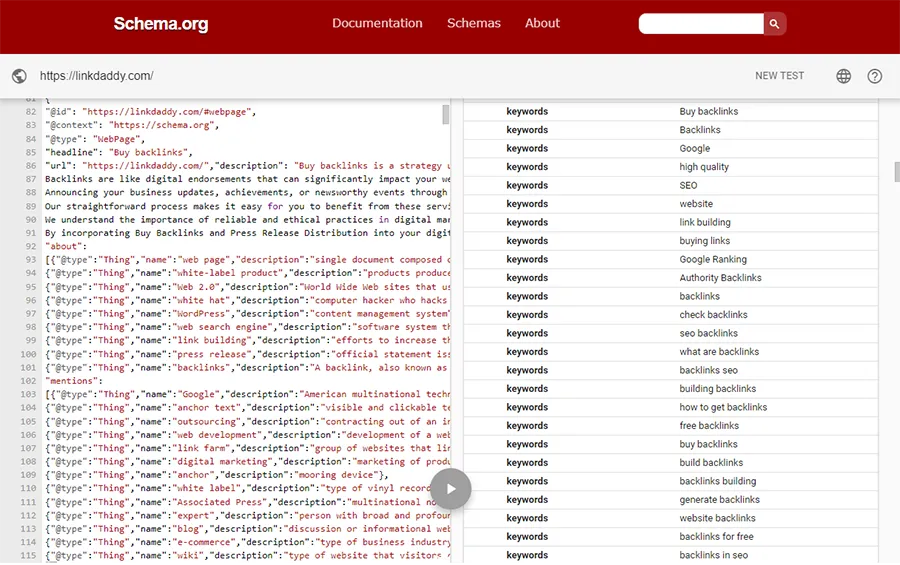Click code line 92 "about"
900x565 pixels.
(66, 246)
